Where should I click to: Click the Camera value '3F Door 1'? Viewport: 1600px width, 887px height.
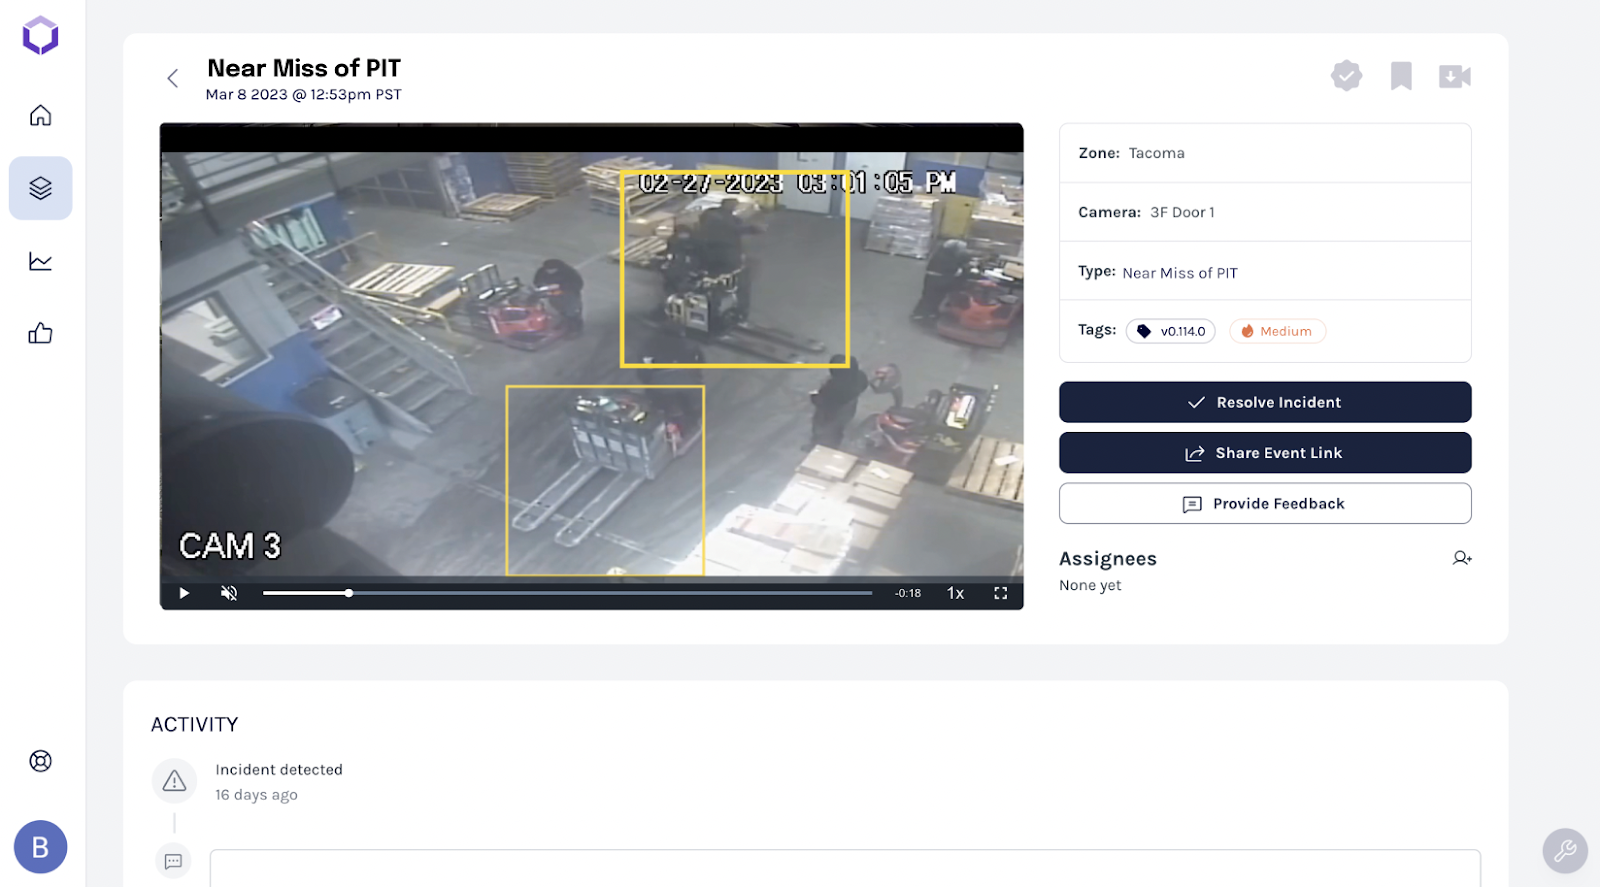point(1182,212)
